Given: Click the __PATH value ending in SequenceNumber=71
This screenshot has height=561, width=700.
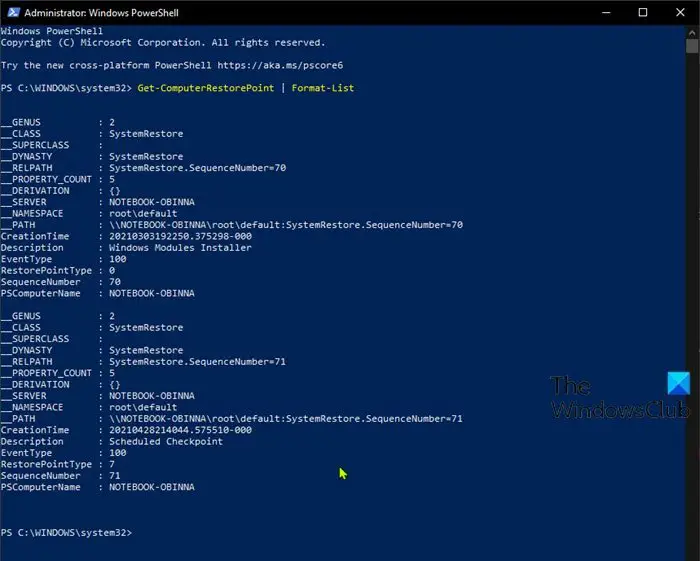Looking at the screenshot, I should (x=286, y=419).
